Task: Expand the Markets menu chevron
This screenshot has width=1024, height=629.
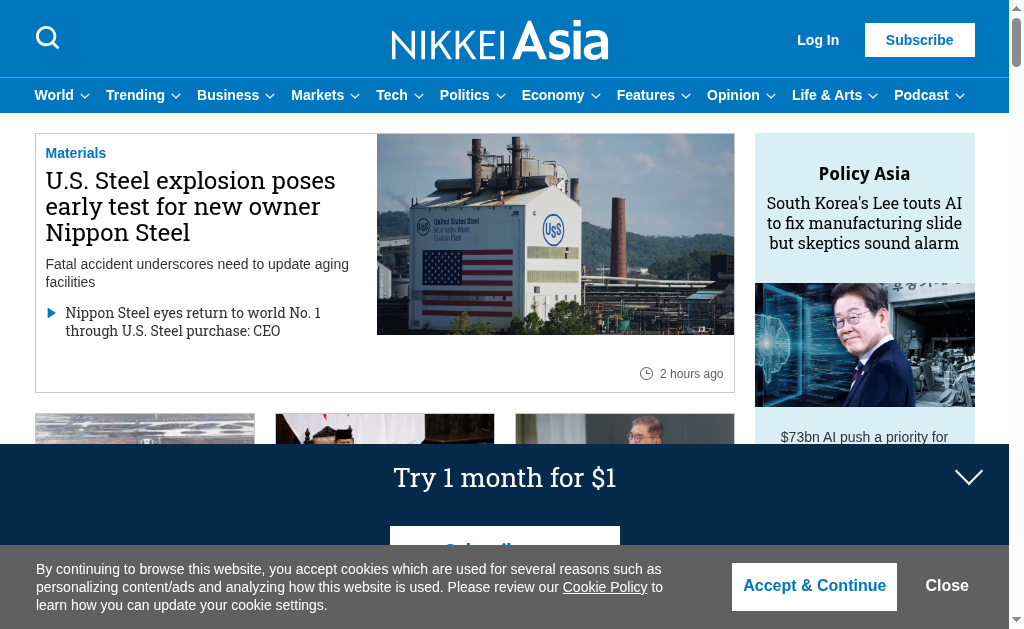Action: [355, 96]
